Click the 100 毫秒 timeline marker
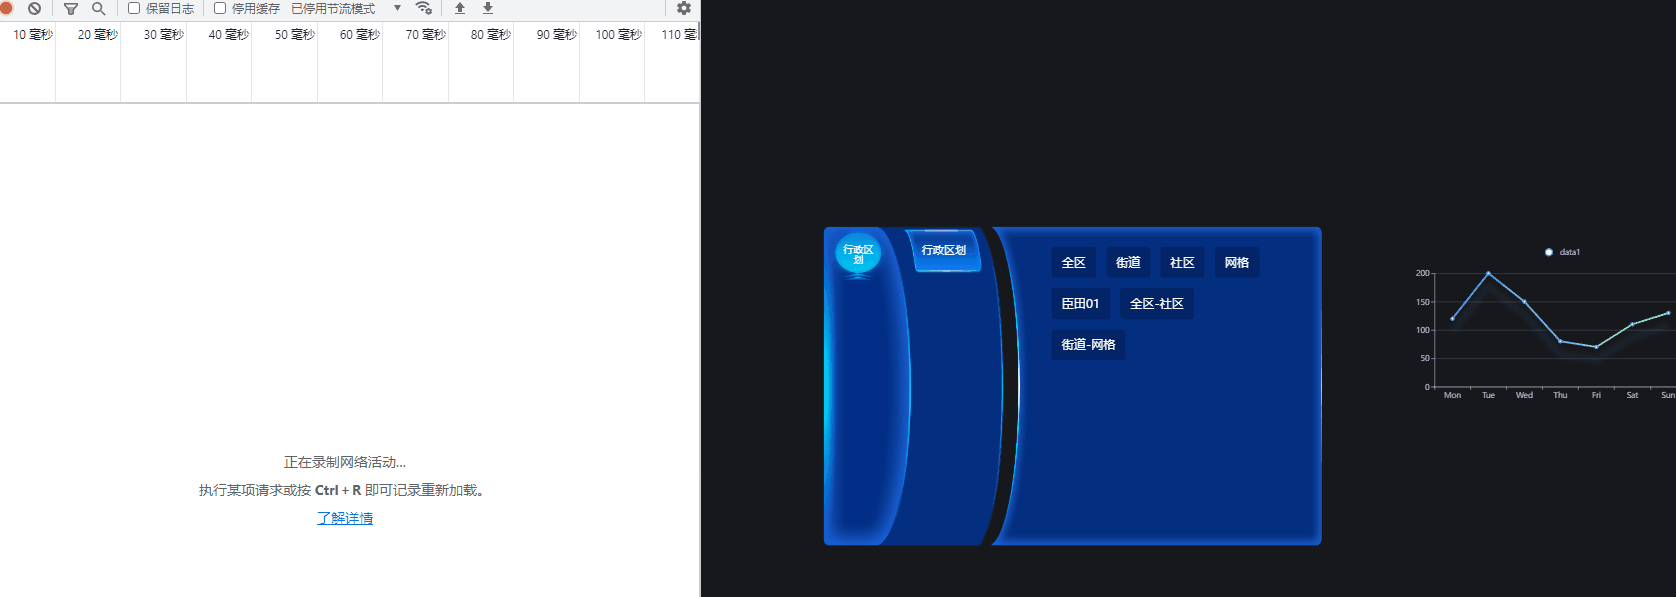This screenshot has height=597, width=1676. point(619,34)
